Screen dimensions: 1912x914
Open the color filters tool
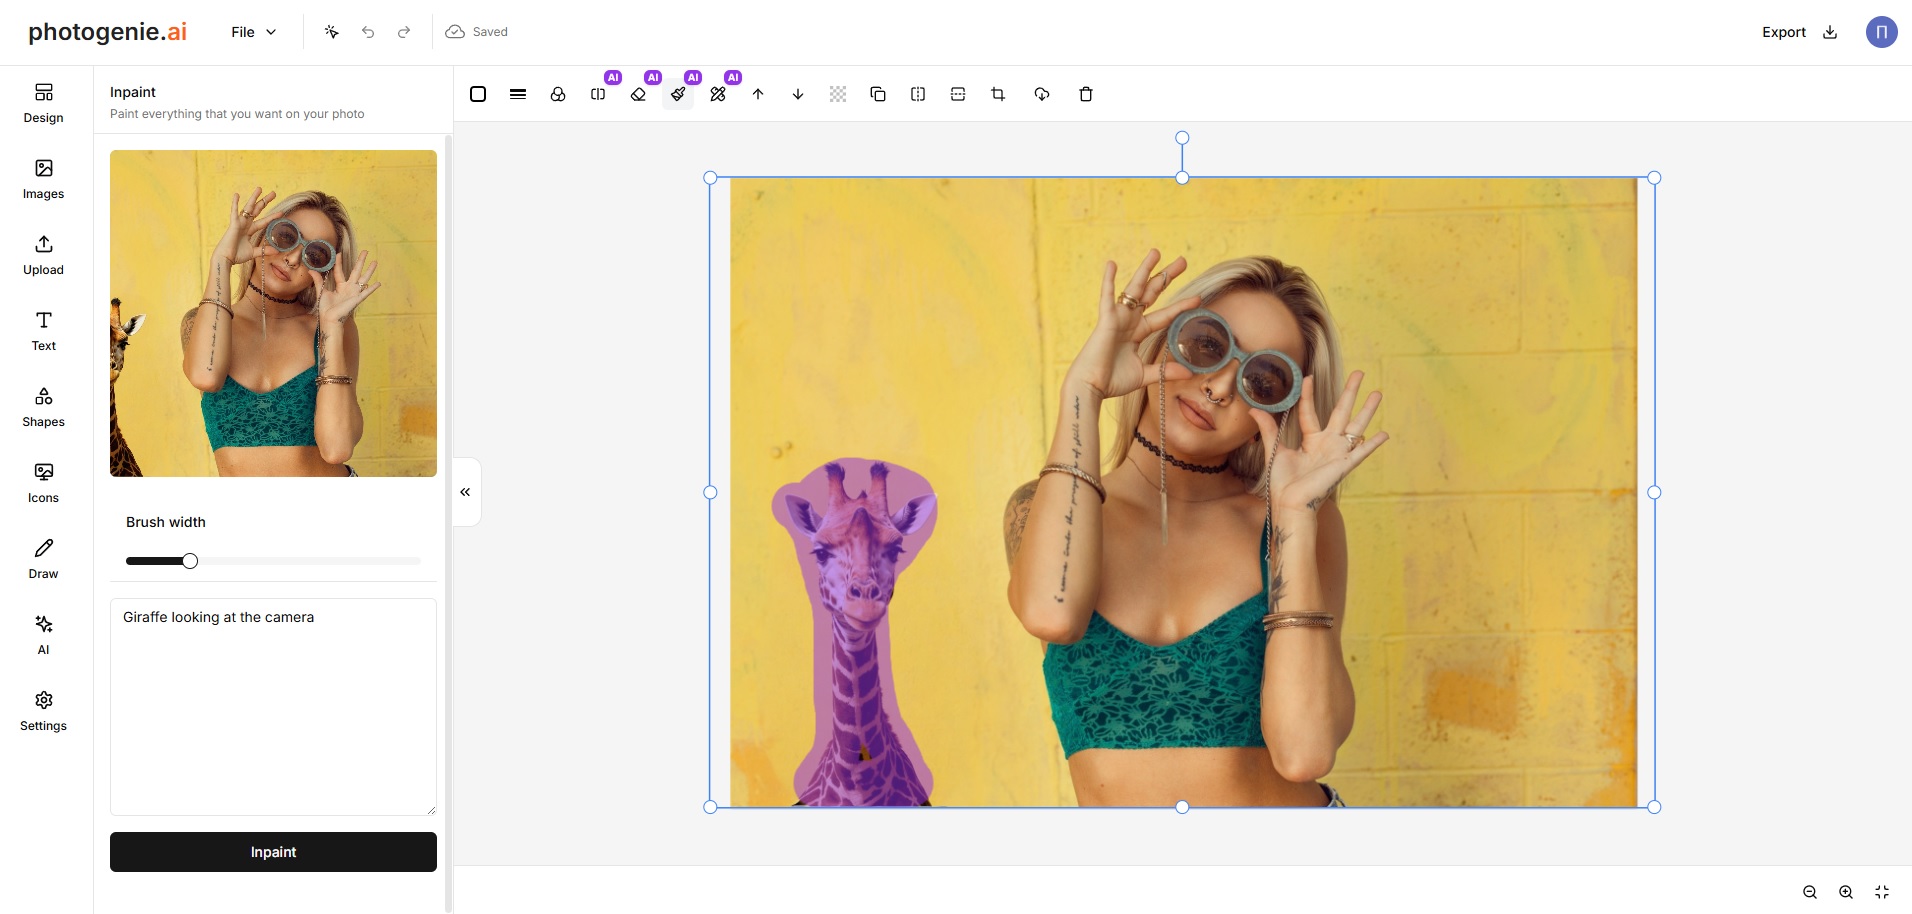(x=558, y=94)
